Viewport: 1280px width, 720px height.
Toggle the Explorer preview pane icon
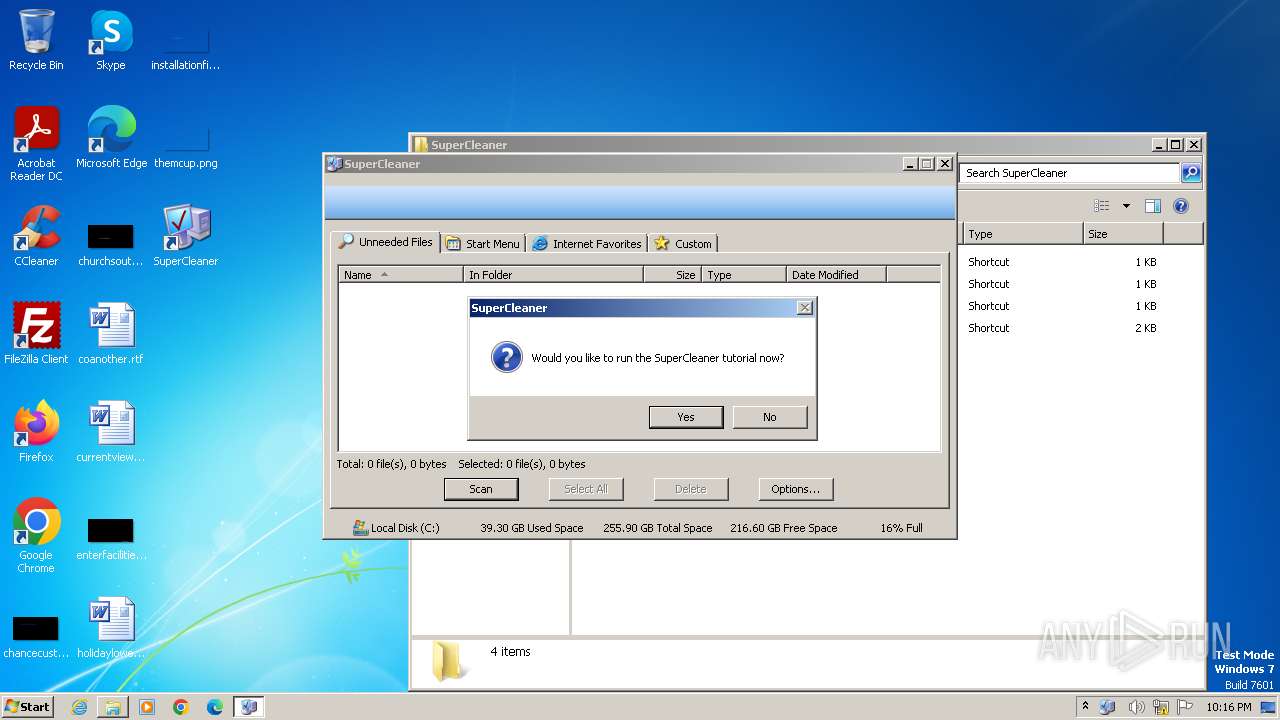point(1153,206)
